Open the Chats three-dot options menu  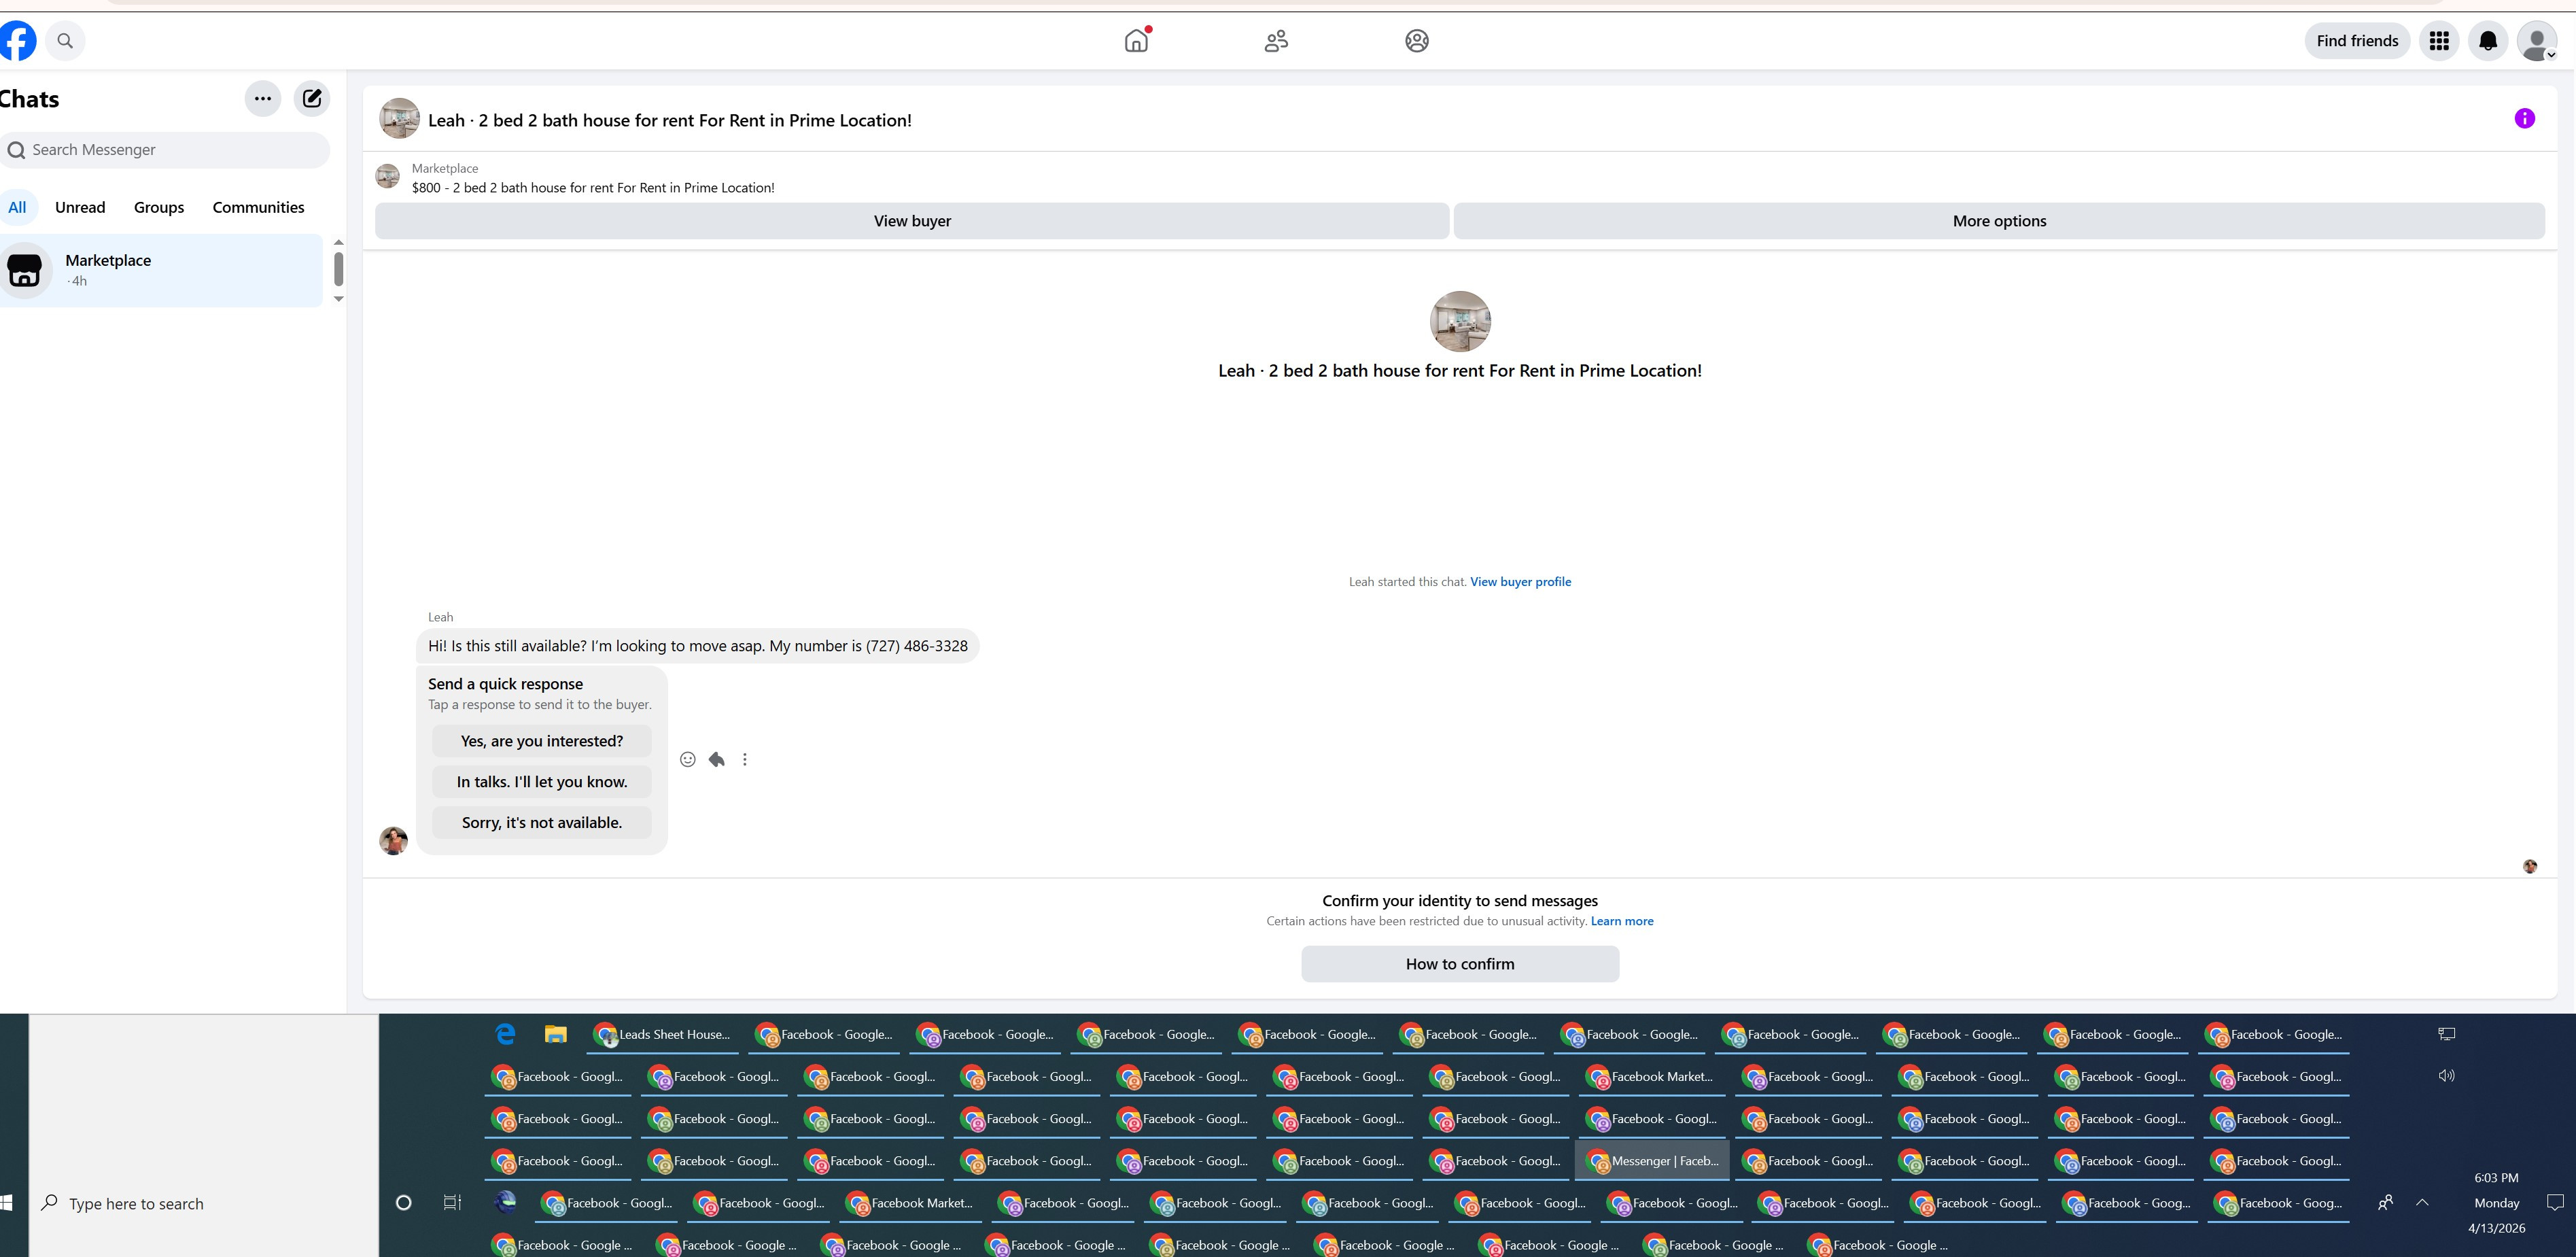coord(262,98)
